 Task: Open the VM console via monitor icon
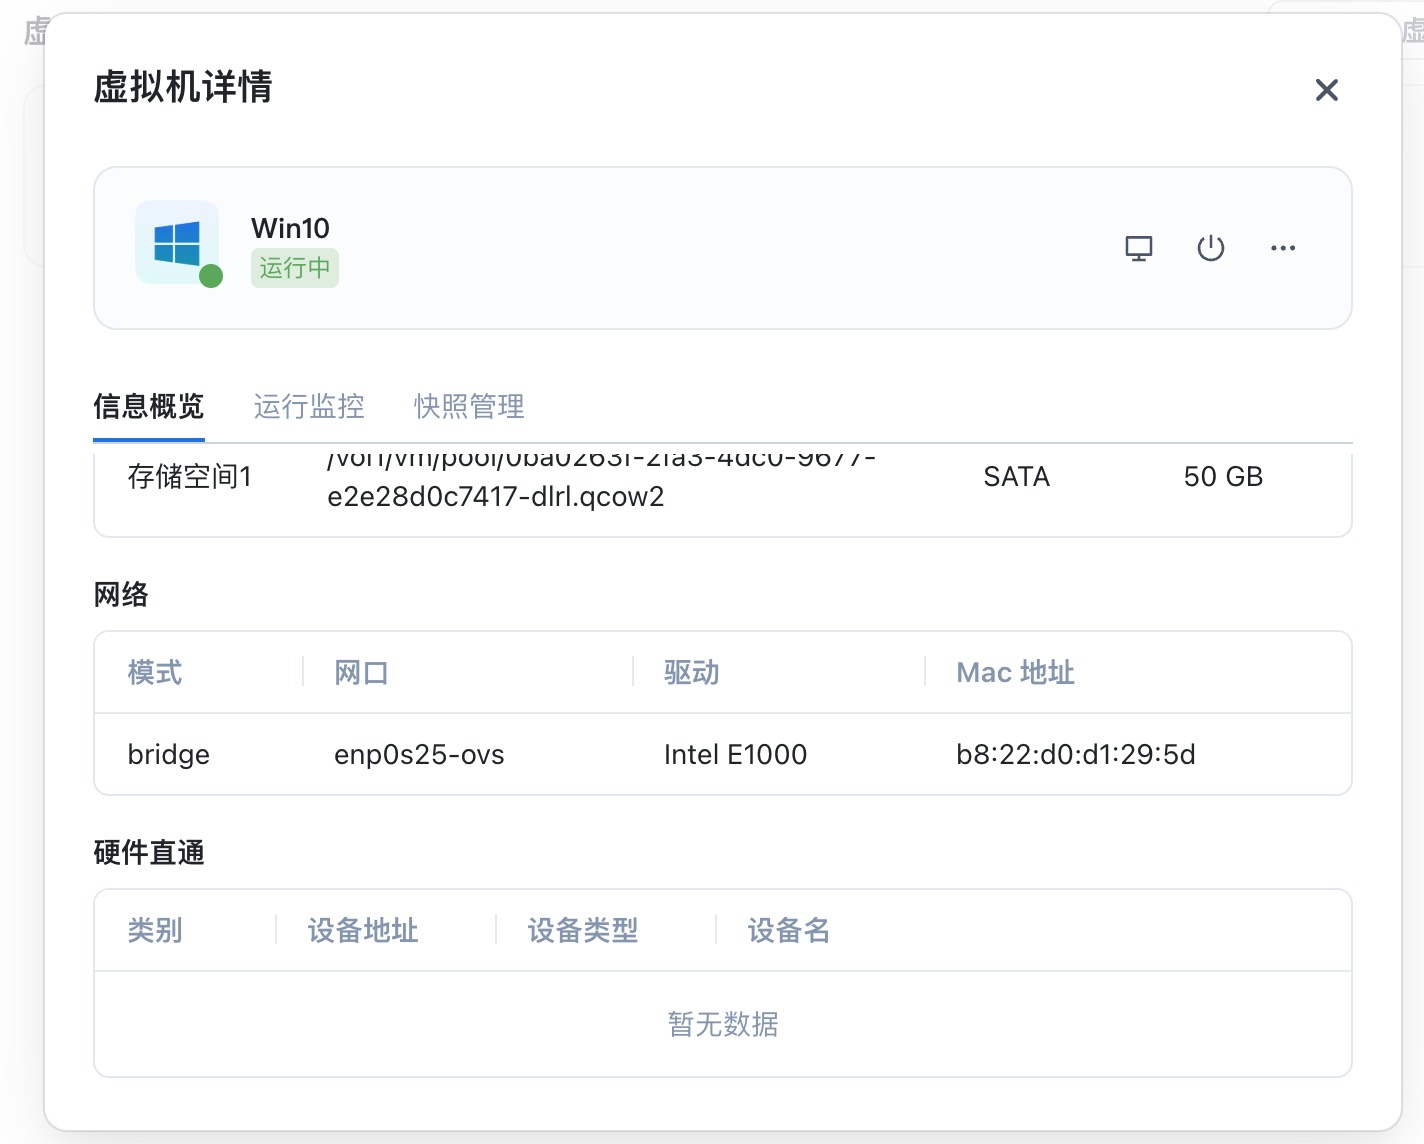(x=1139, y=248)
